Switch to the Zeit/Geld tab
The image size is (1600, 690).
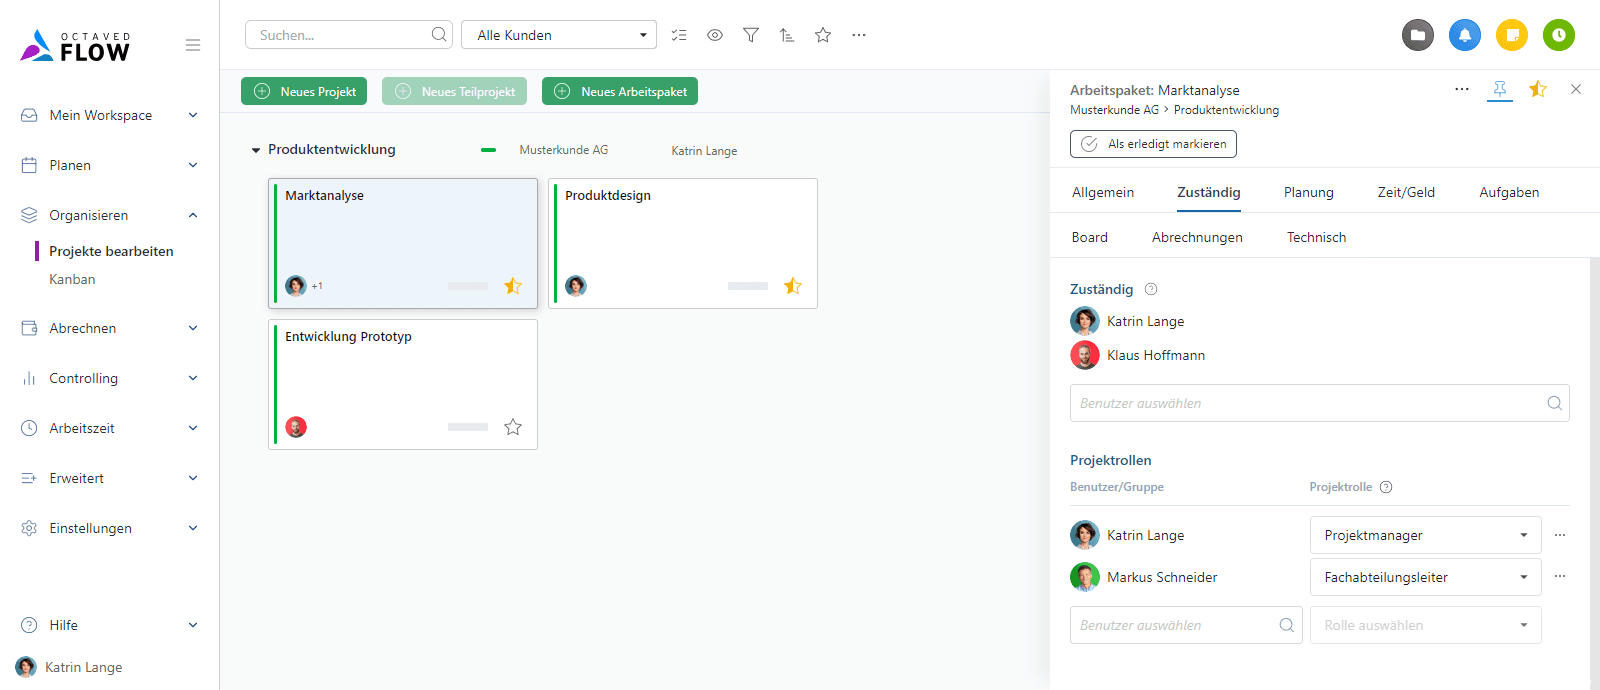[1405, 192]
